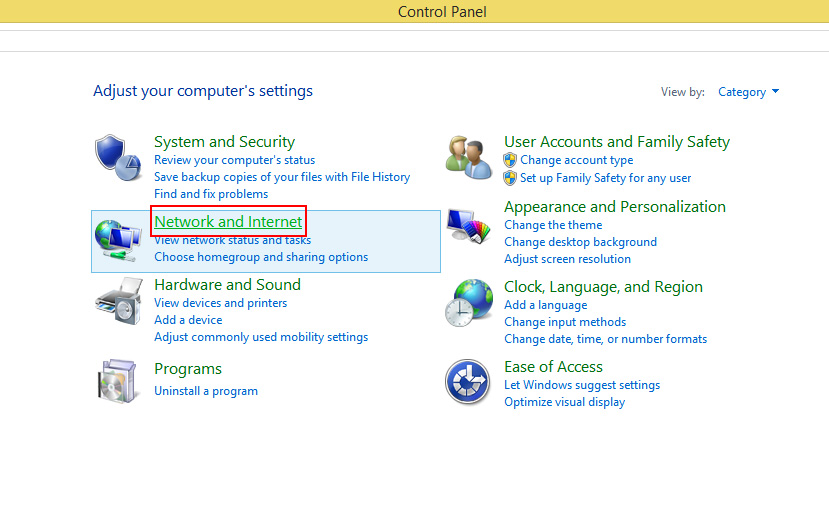Click Save backup copies with File History
This screenshot has height=528, width=829.
(282, 177)
